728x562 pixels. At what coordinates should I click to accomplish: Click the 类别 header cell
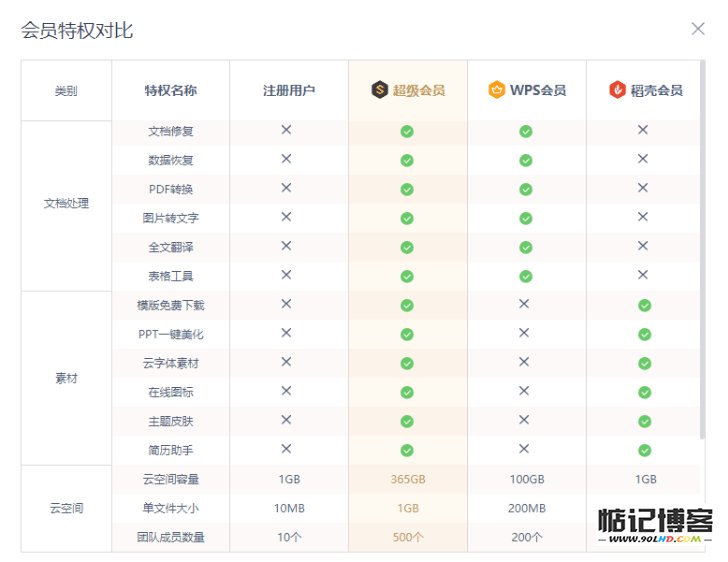[x=66, y=91]
